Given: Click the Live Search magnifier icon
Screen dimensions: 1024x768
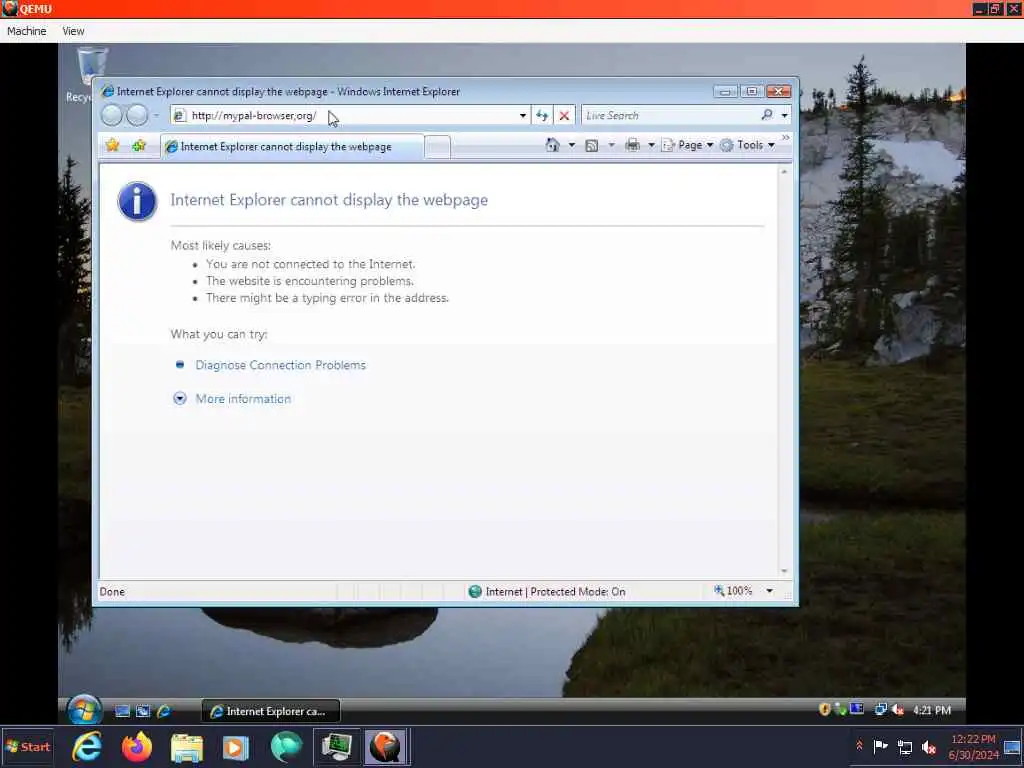Looking at the screenshot, I should pyautogui.click(x=767, y=115).
